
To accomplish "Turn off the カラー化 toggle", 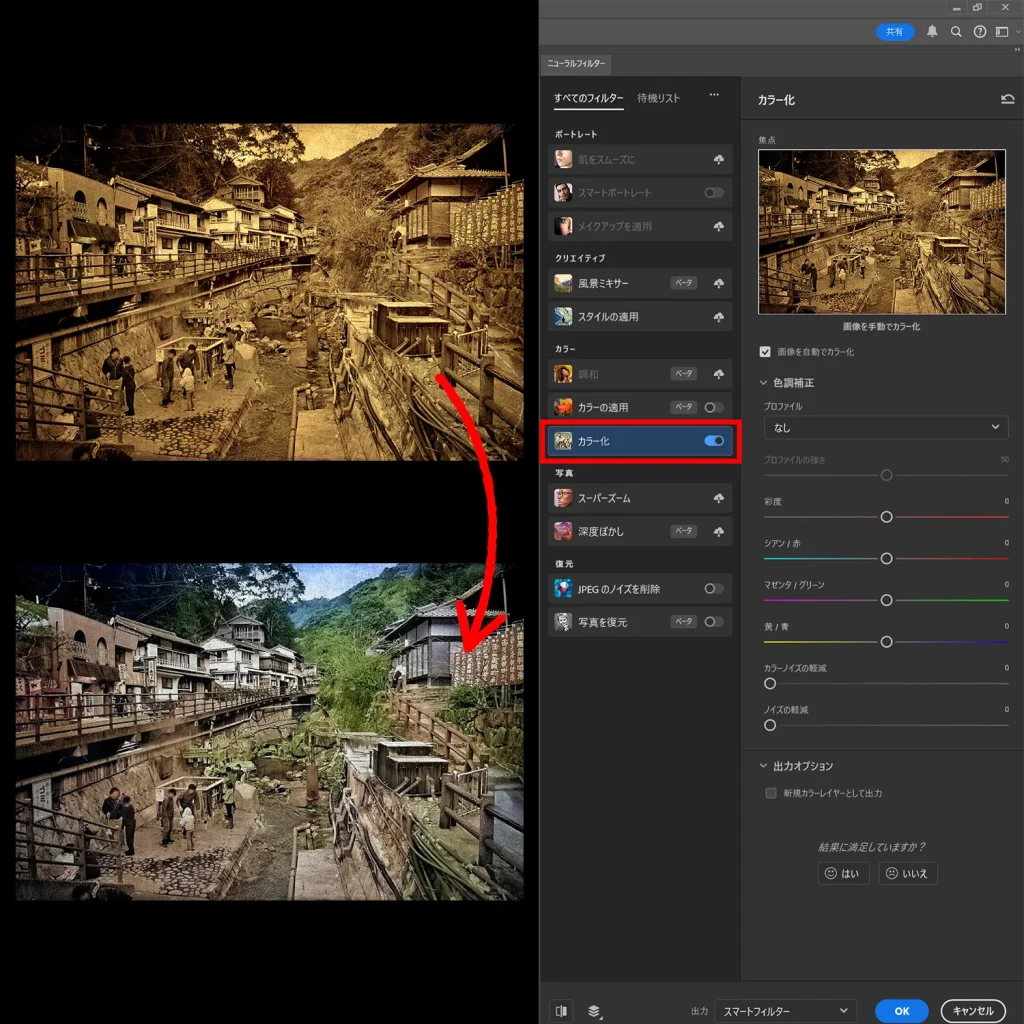I will tap(714, 441).
